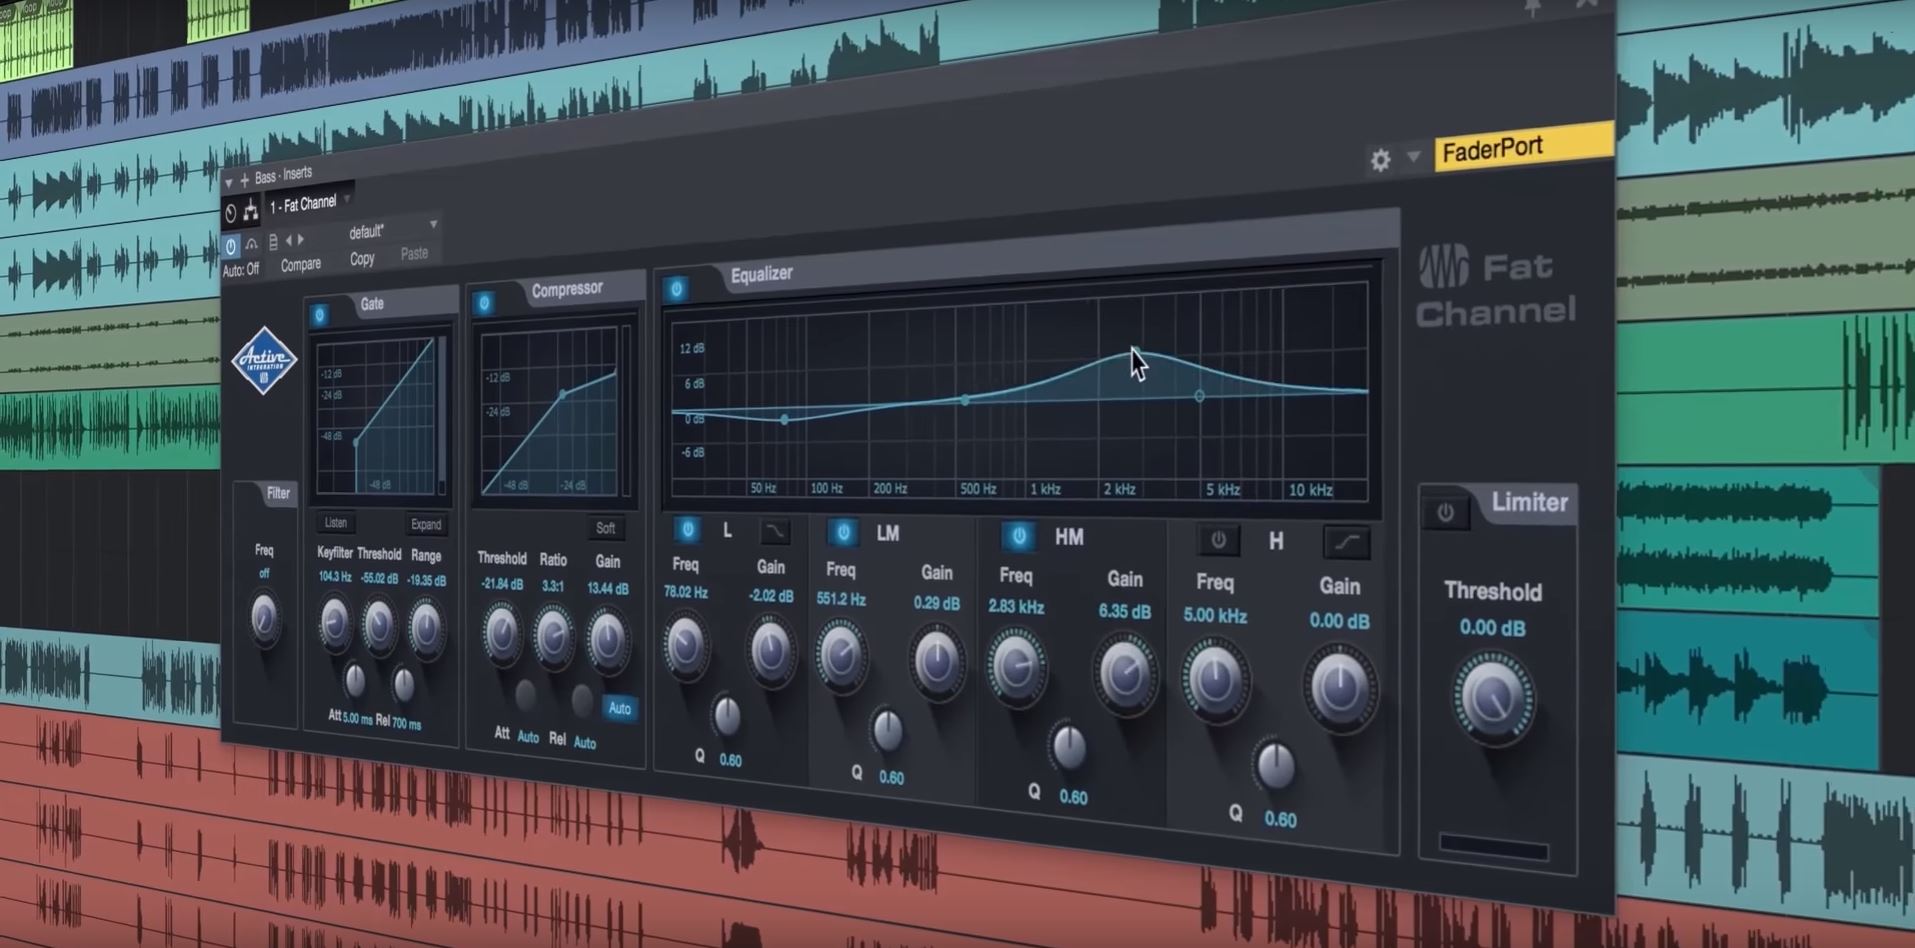
Task: Open FaderPort settings gear icon
Action: [1380, 160]
